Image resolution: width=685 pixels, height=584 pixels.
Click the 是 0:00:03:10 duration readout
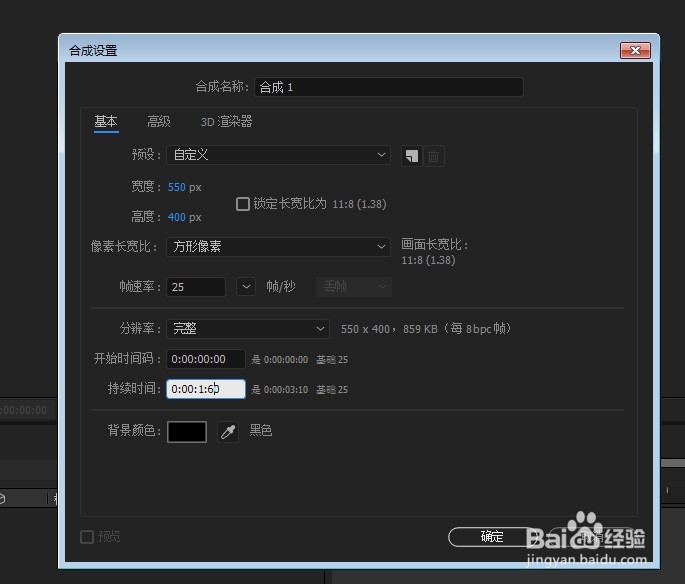[x=280, y=389]
